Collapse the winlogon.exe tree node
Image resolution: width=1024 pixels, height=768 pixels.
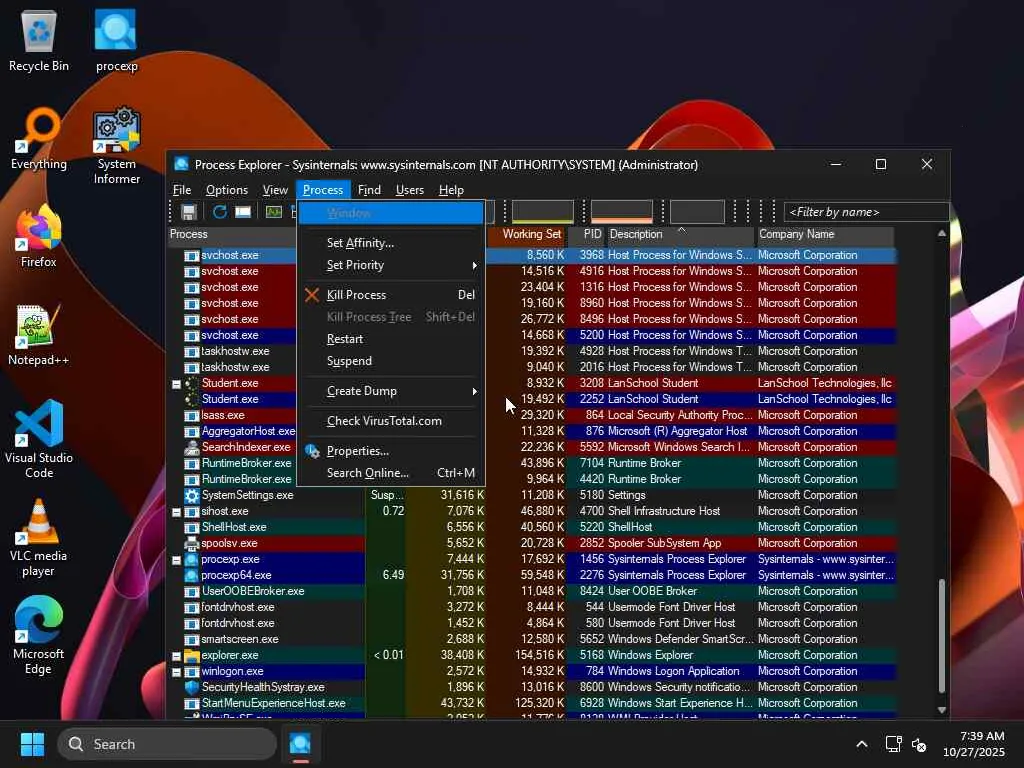(x=176, y=672)
